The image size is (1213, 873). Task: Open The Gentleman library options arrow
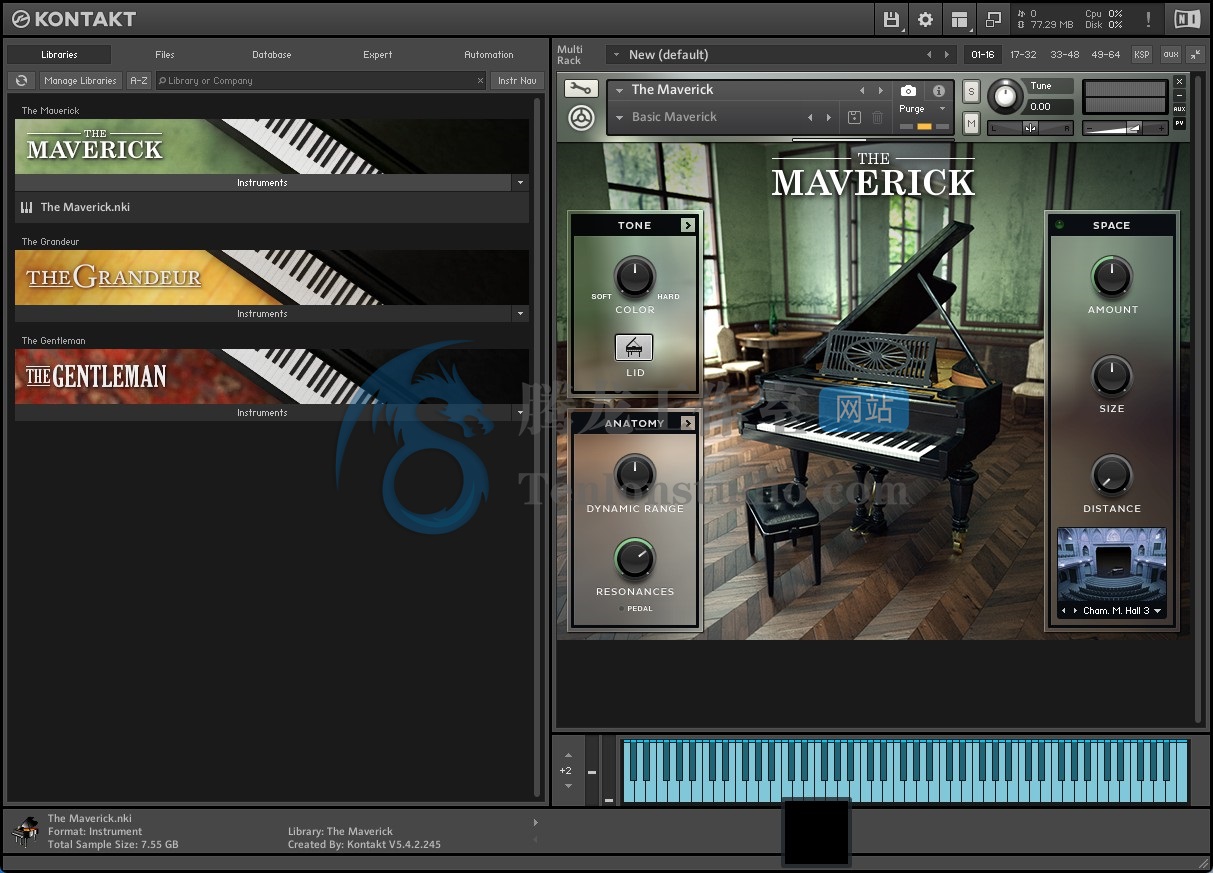pos(519,413)
